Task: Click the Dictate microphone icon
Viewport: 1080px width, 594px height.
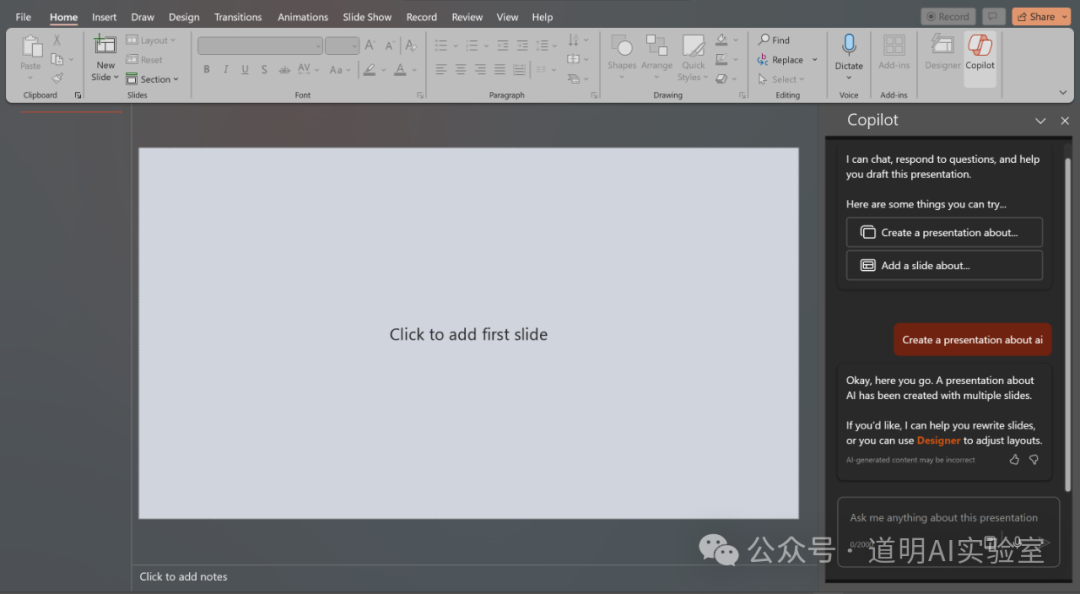Action: [849, 46]
